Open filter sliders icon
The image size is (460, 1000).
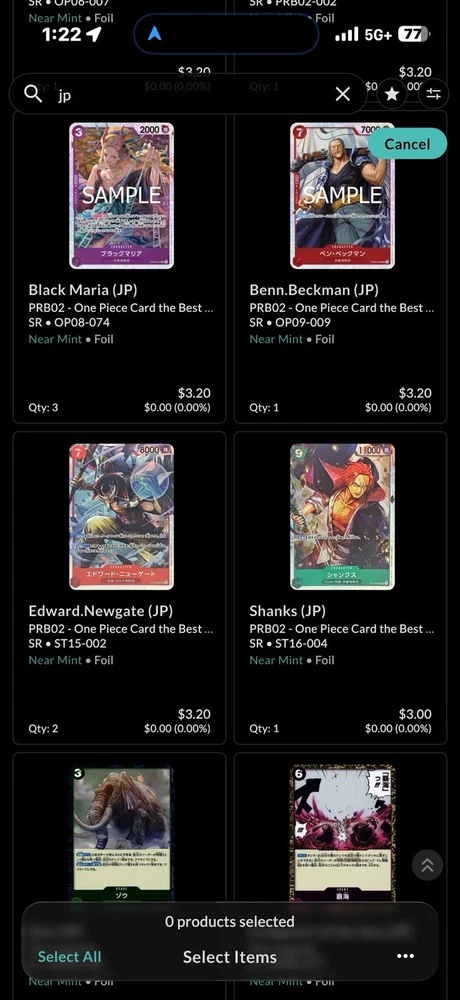pyautogui.click(x=434, y=94)
